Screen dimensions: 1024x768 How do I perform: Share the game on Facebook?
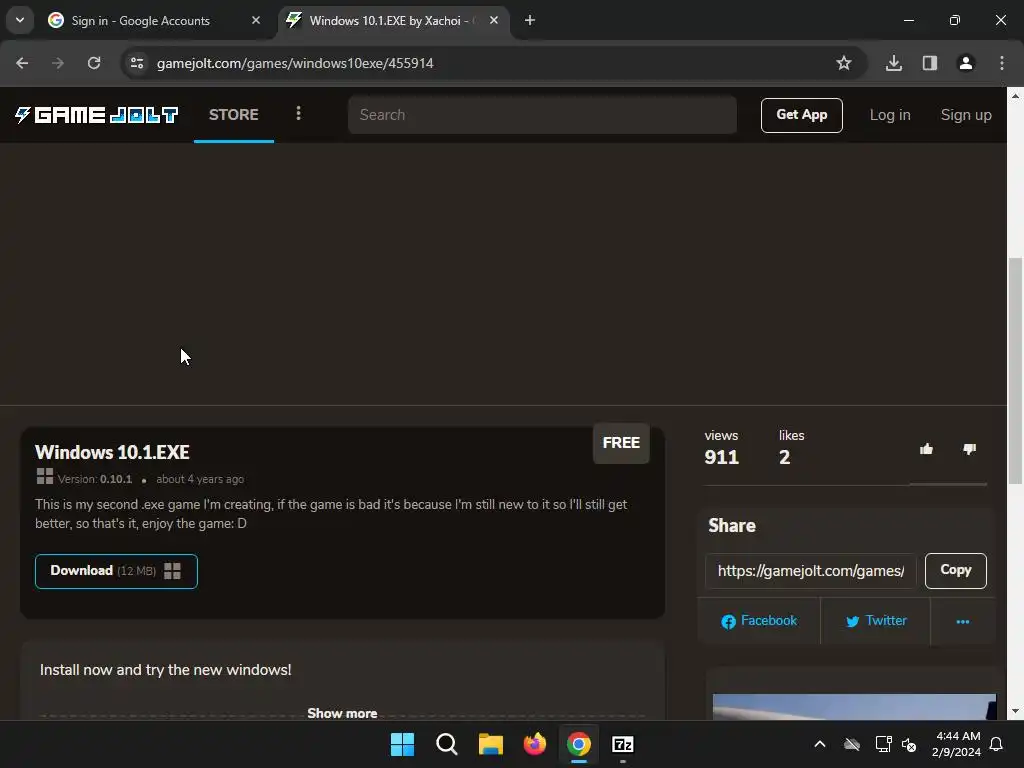coord(759,621)
